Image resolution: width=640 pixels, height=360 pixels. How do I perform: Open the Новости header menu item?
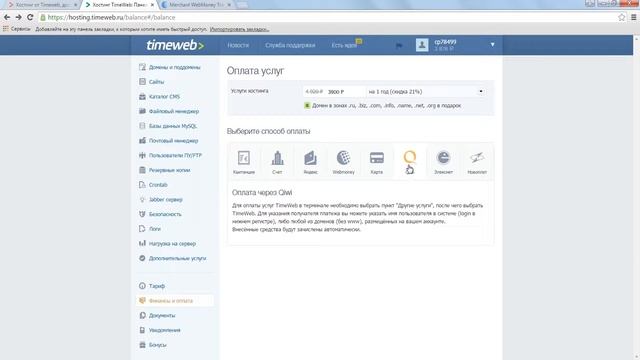238,45
